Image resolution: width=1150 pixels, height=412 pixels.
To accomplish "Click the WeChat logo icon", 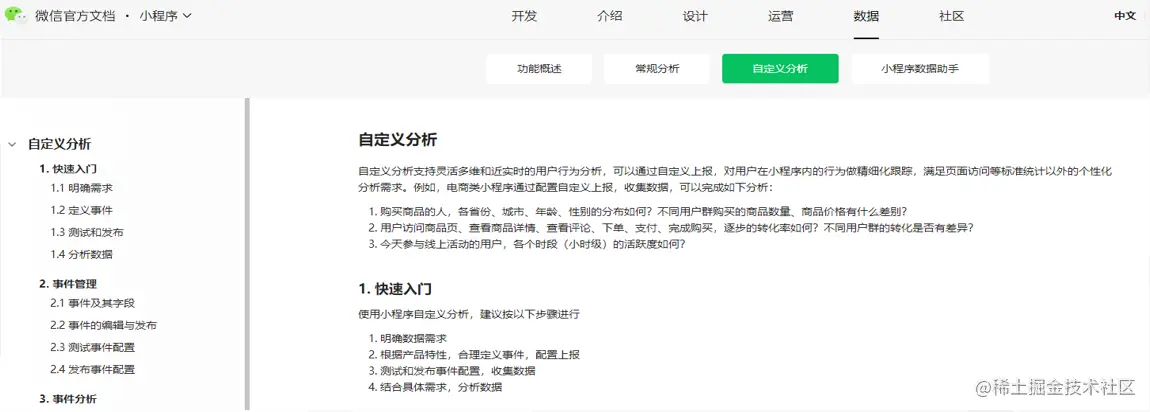I will click(x=15, y=15).
